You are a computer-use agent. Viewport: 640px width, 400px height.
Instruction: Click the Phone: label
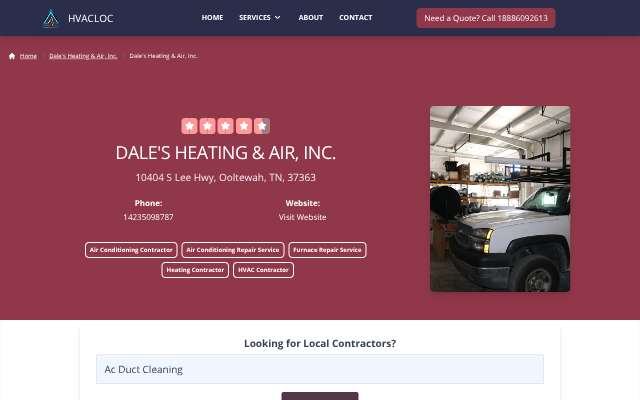(x=149, y=203)
